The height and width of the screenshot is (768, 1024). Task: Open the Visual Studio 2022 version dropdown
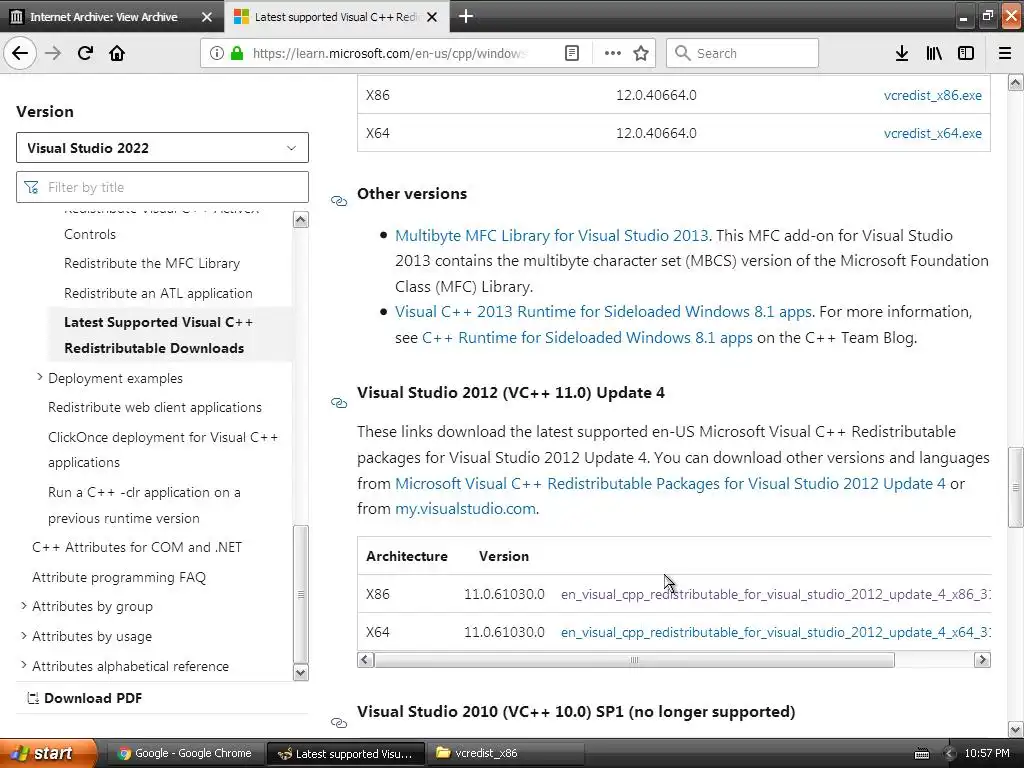(162, 148)
